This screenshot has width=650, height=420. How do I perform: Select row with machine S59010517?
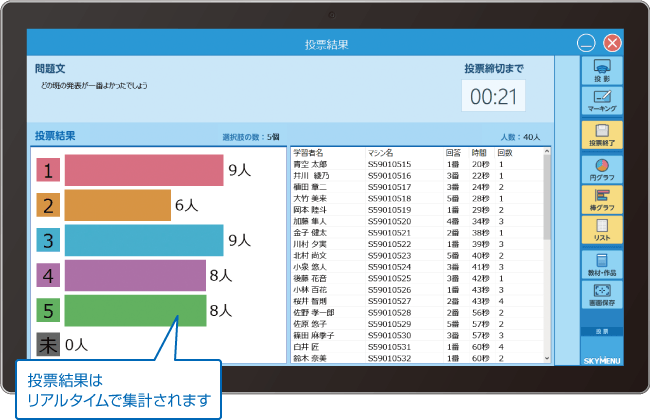[x=417, y=187]
